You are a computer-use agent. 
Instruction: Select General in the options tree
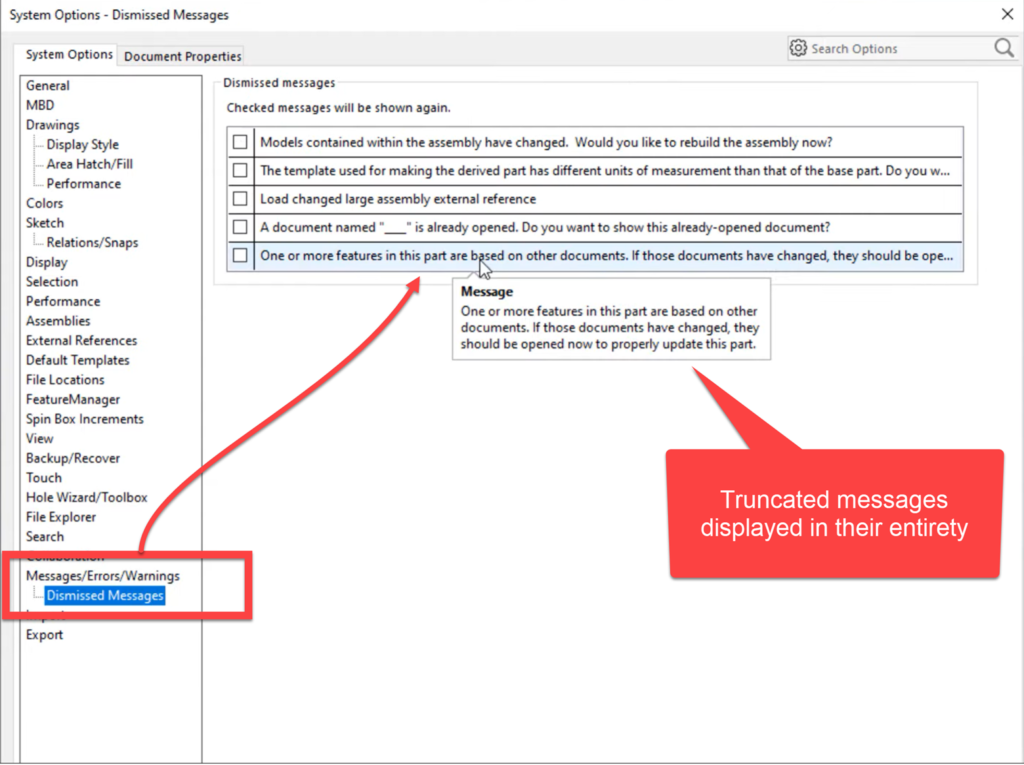pyautogui.click(x=48, y=86)
